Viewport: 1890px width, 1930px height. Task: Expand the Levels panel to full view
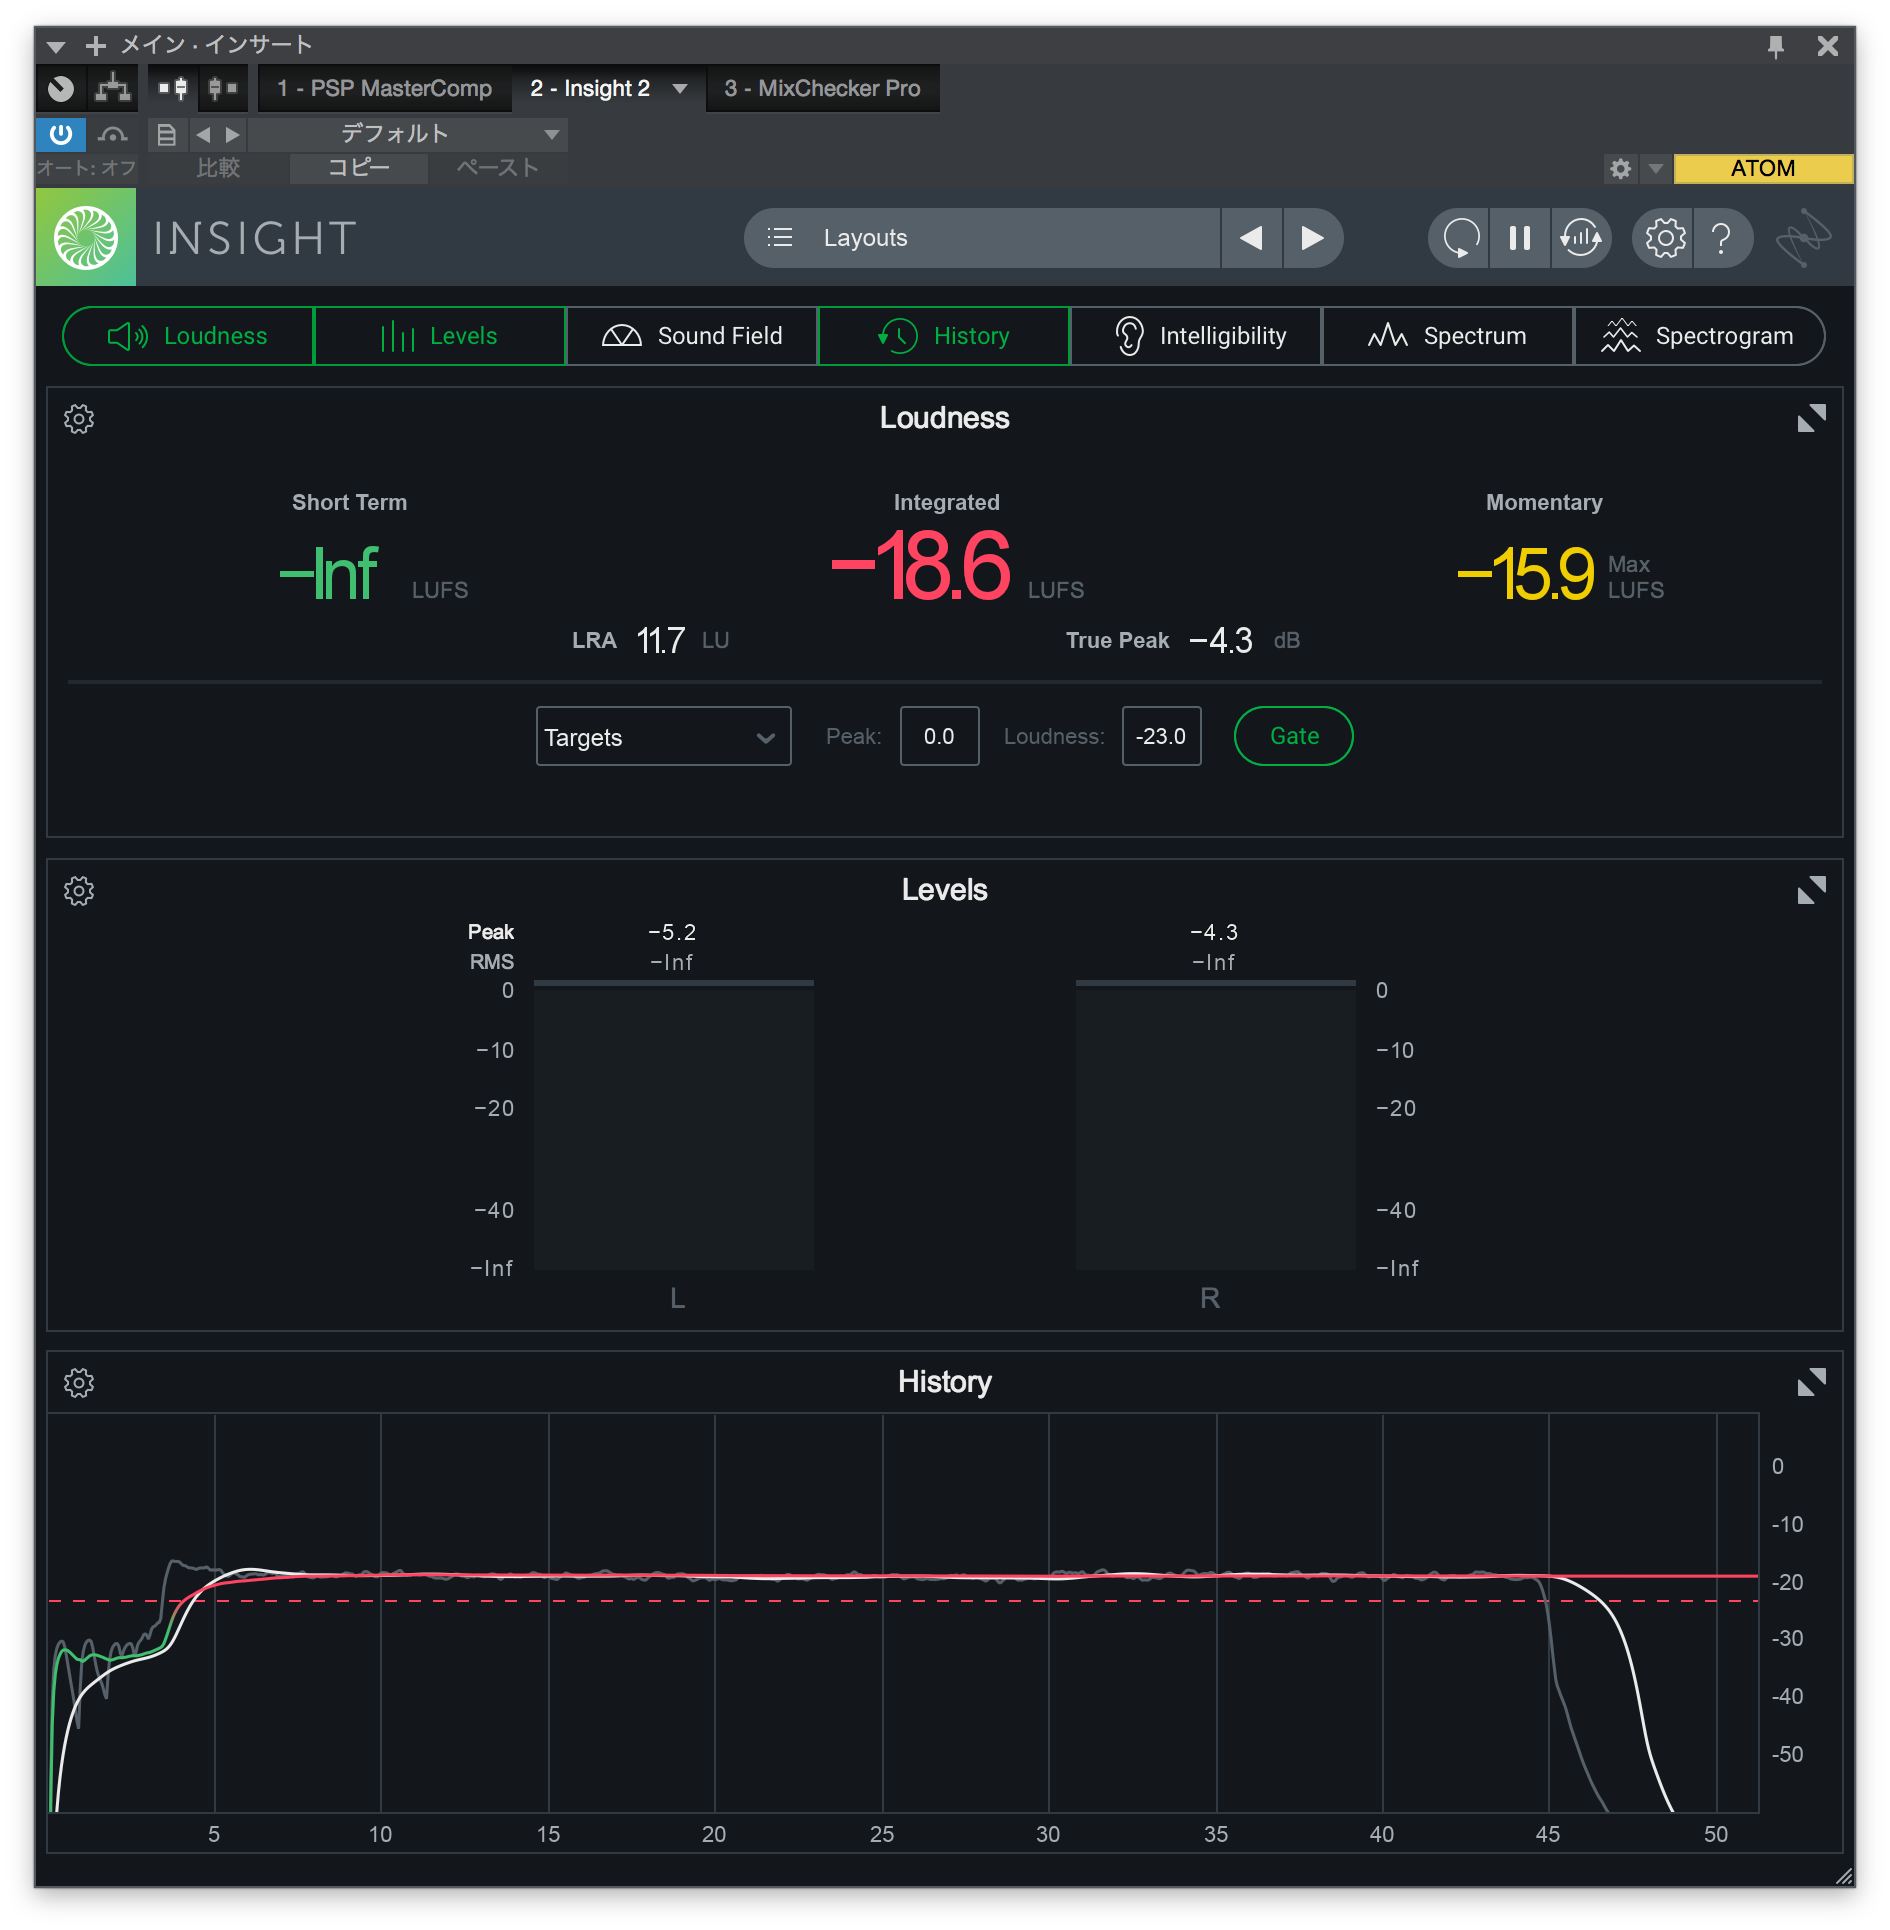coord(1811,890)
